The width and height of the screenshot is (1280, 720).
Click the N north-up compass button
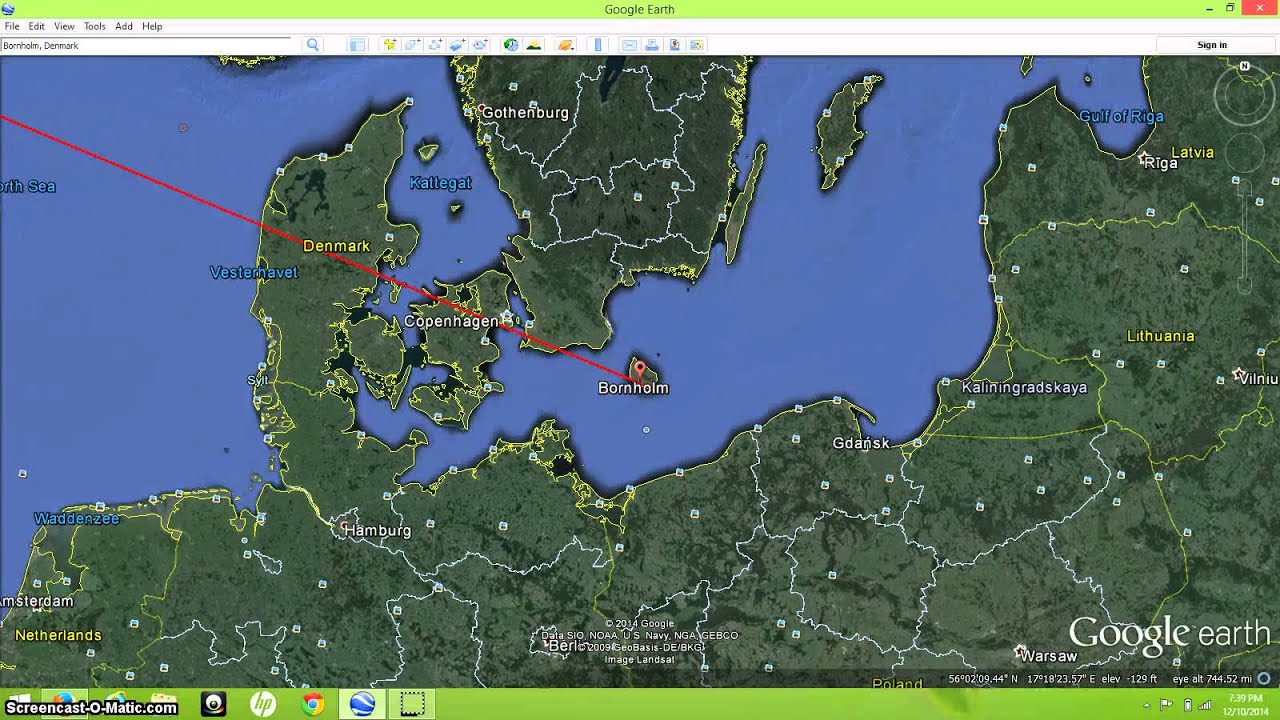(1245, 66)
